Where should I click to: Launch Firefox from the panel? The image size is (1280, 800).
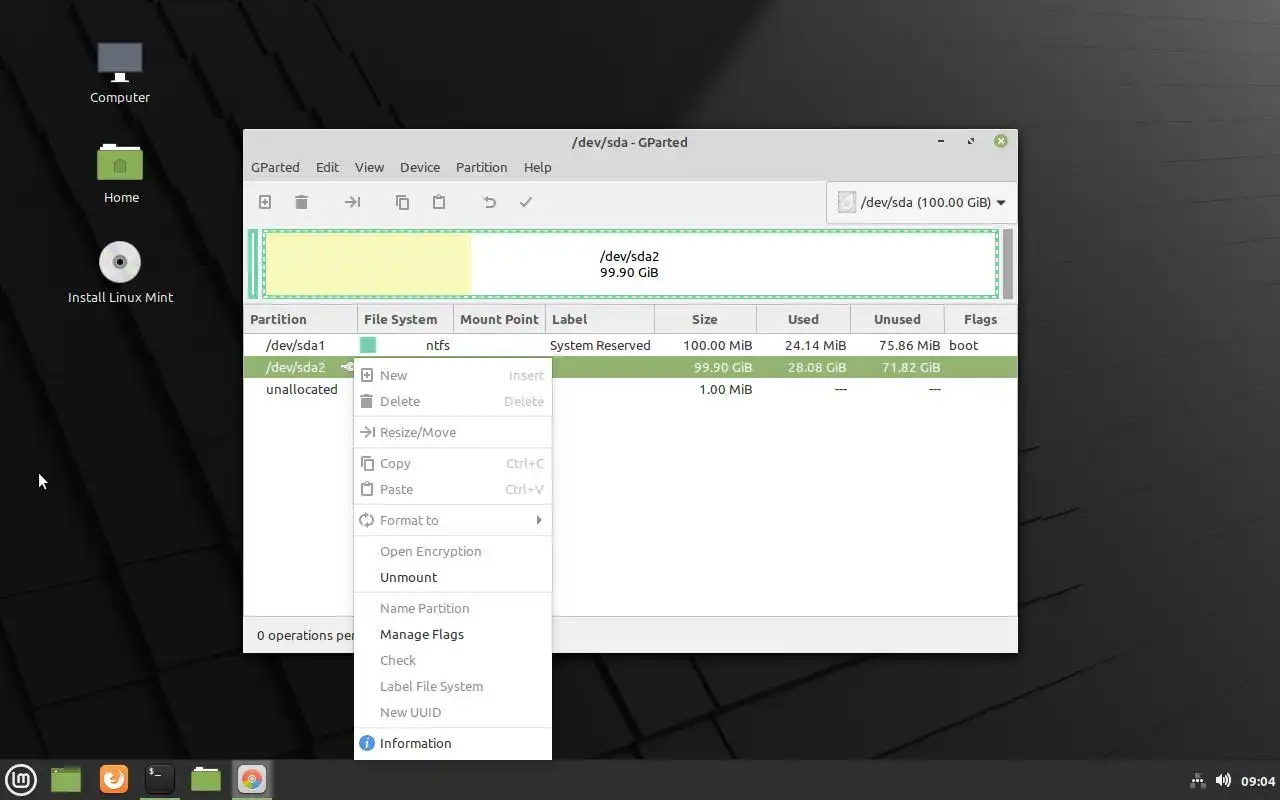pos(114,779)
